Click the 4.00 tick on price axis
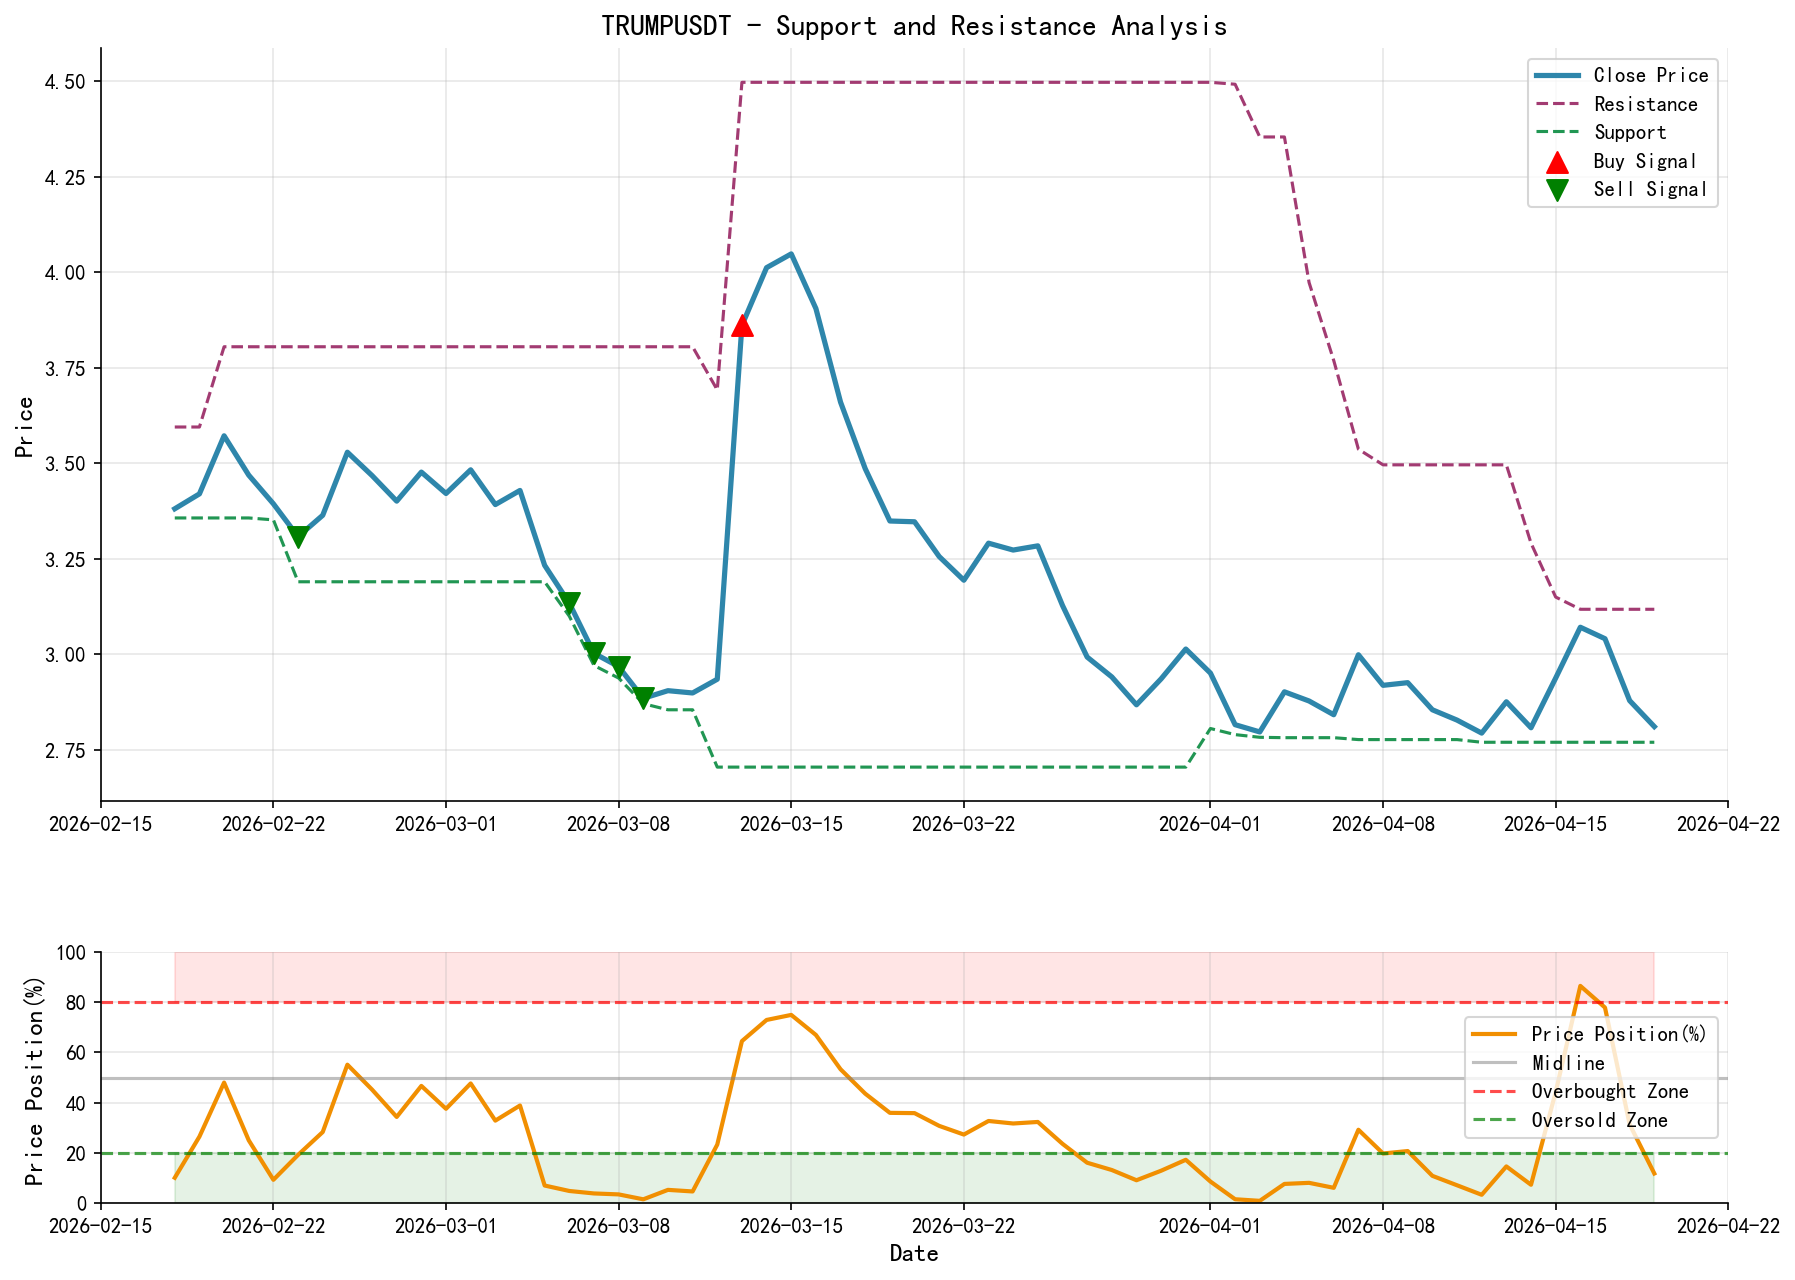 [66, 272]
